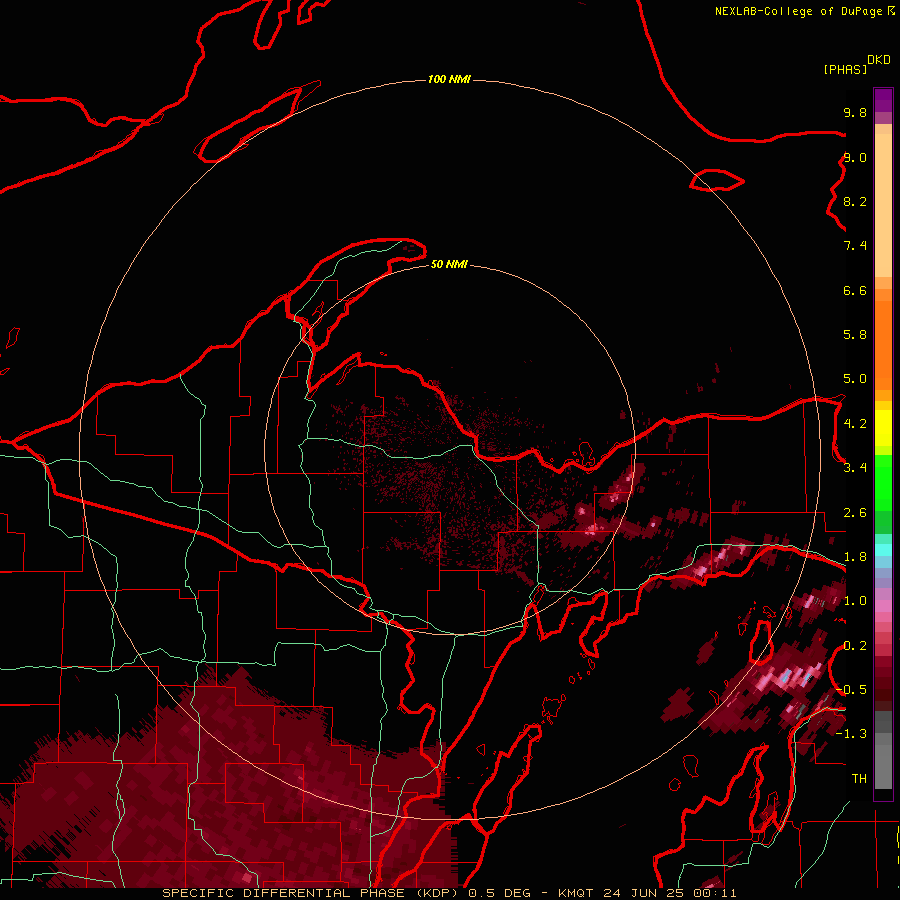Click the 7.4 legend value

855,246
